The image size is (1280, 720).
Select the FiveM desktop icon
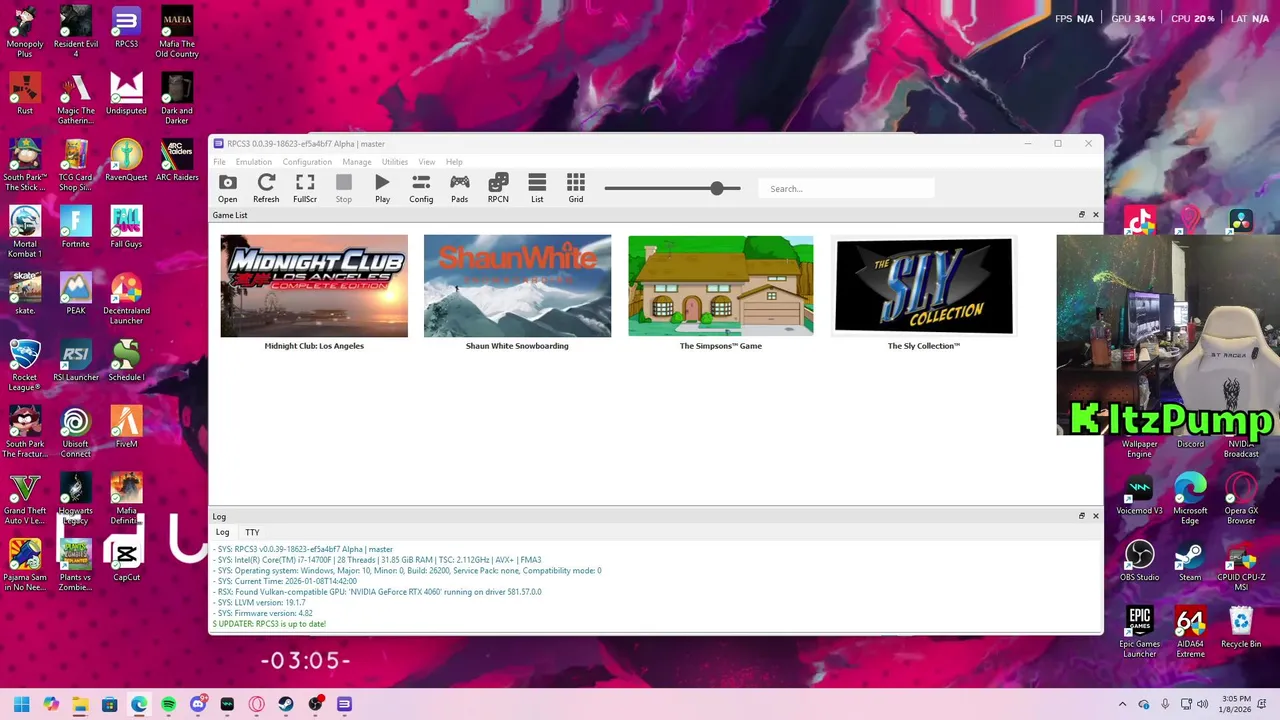point(126,427)
